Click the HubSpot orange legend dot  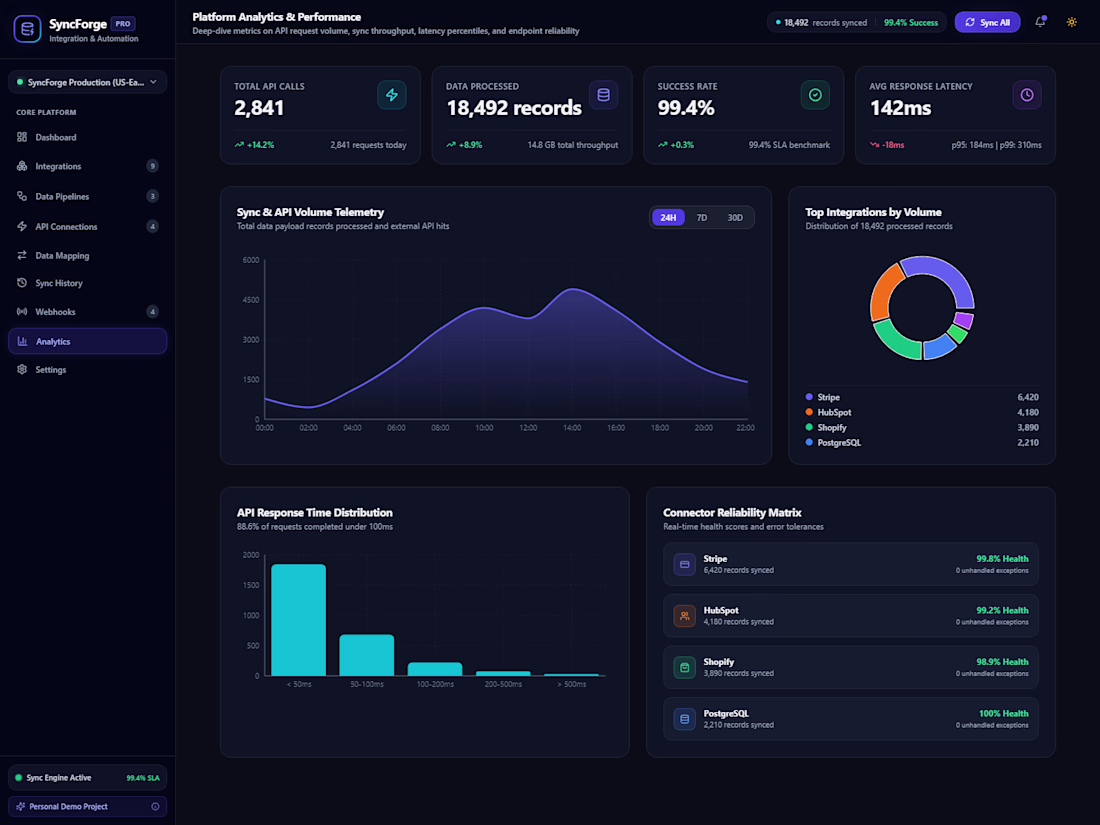click(809, 412)
